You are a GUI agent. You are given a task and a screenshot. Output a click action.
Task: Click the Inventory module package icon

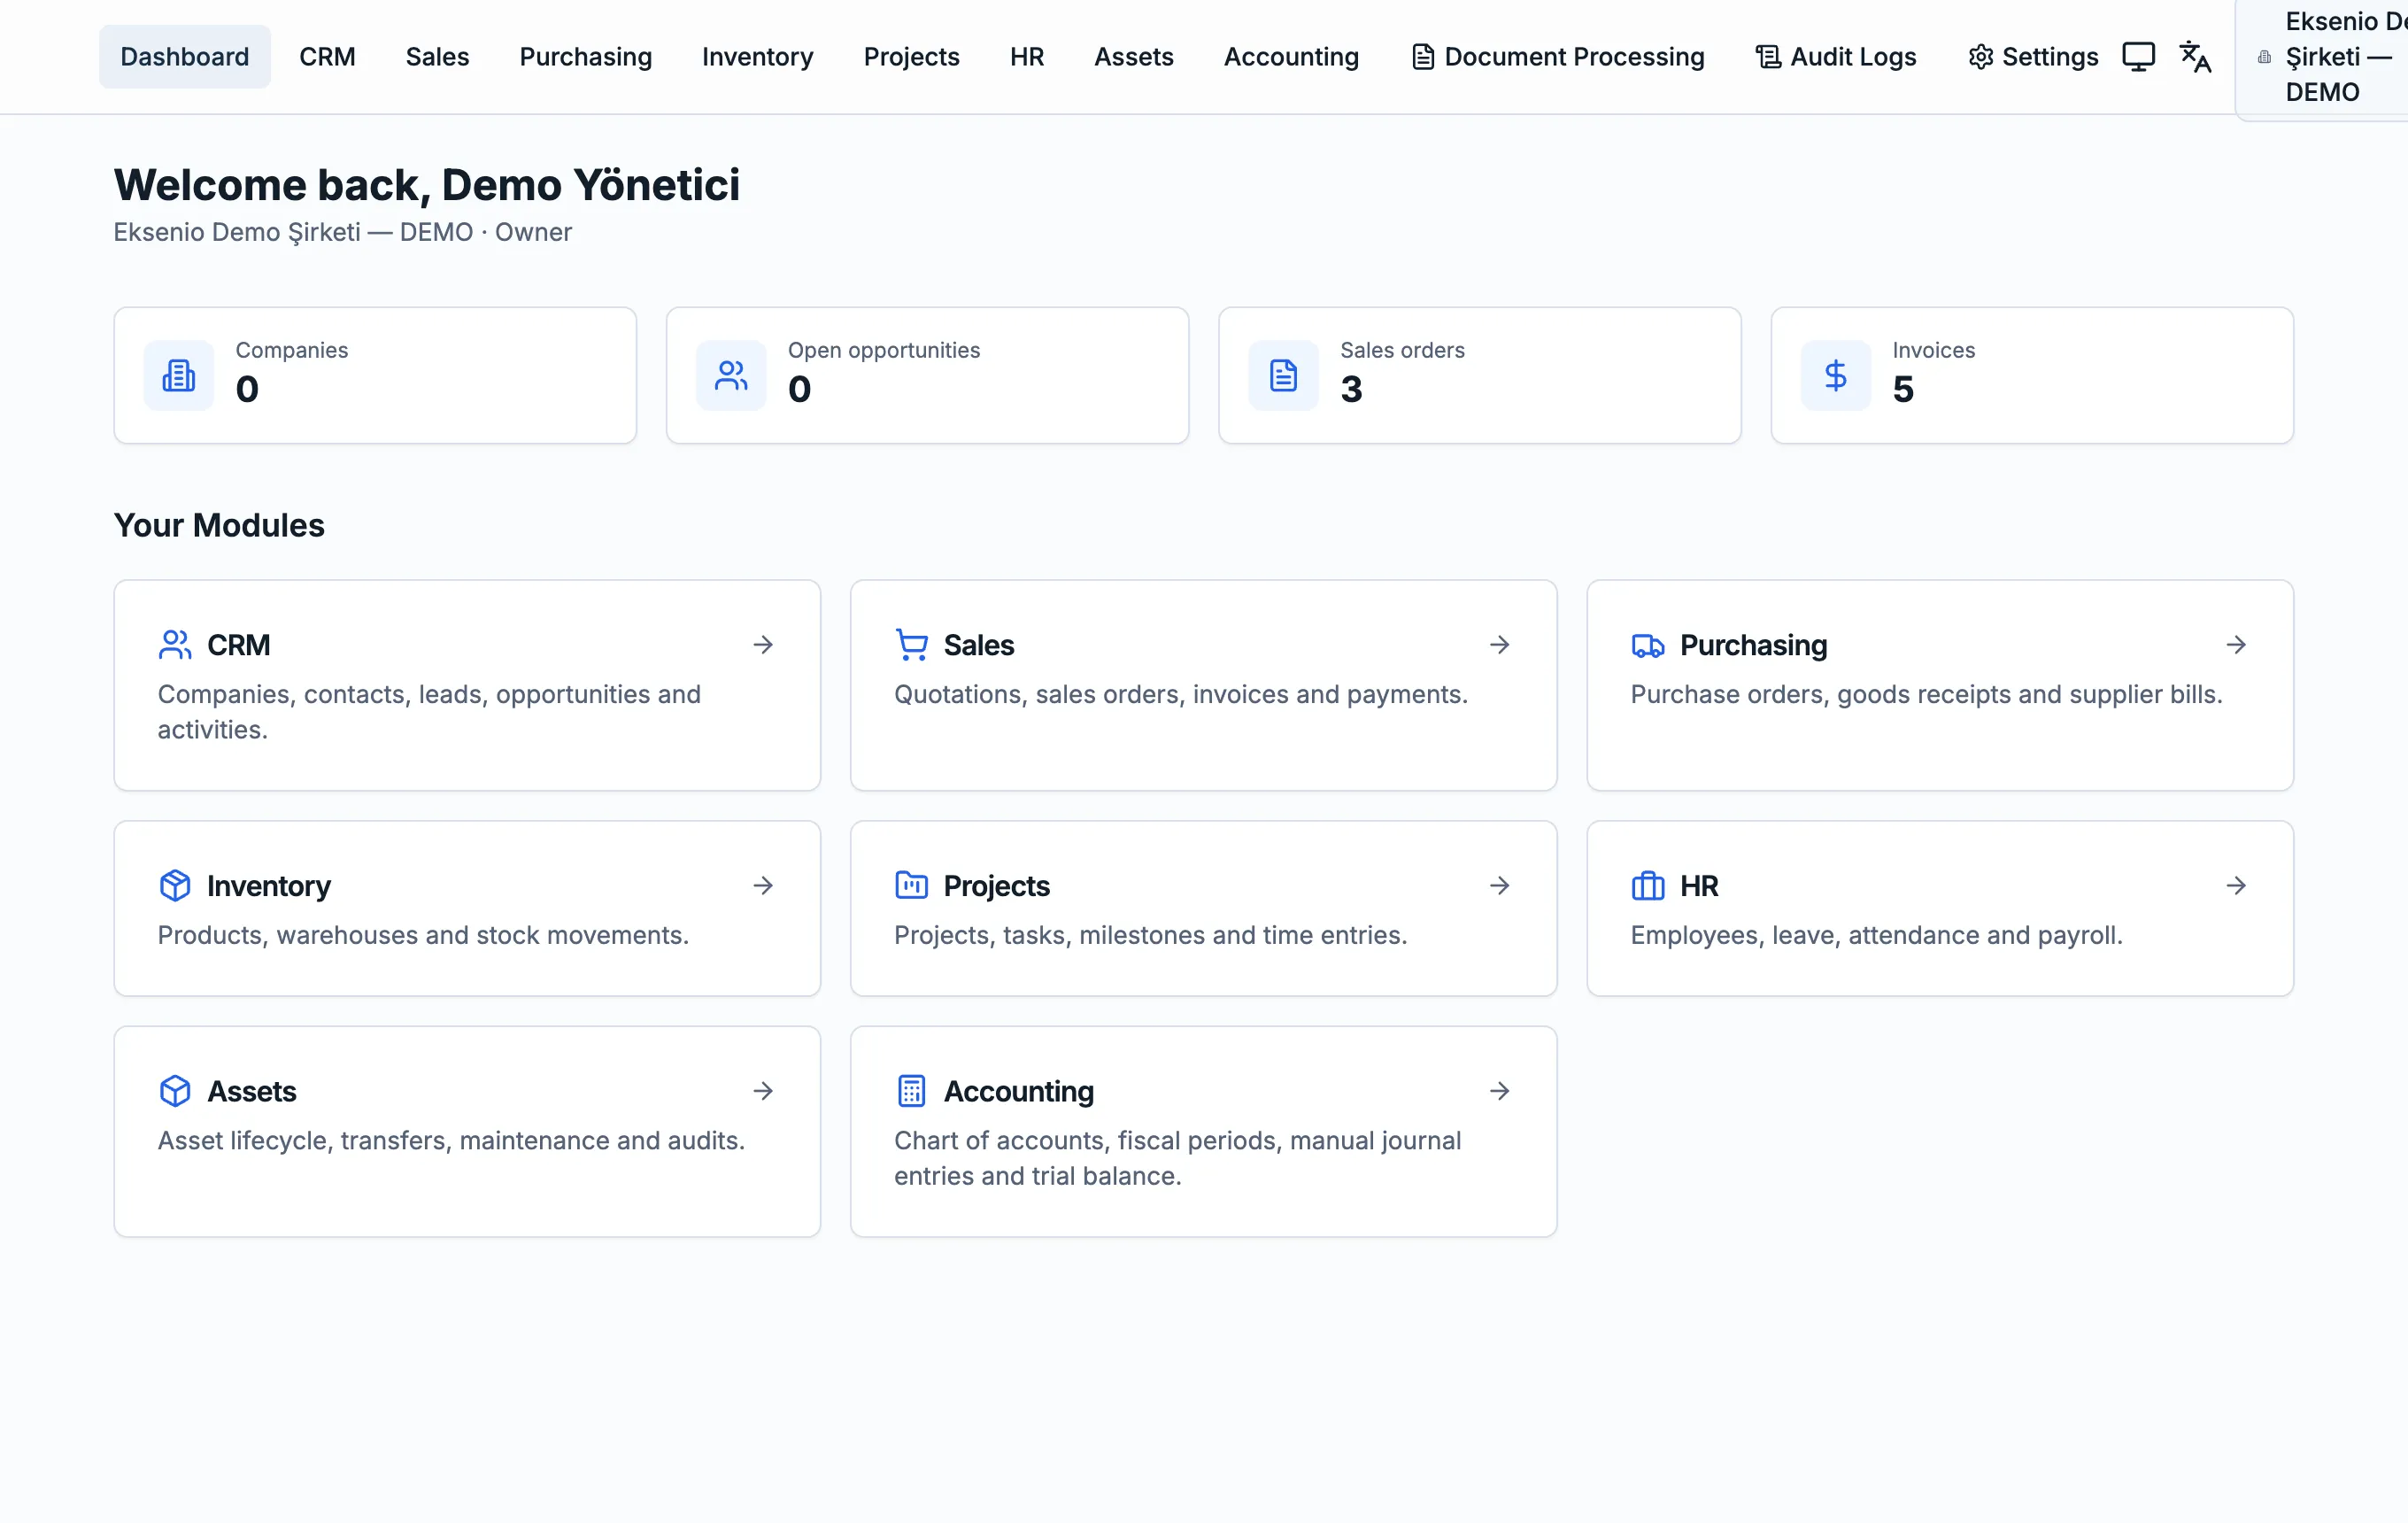point(175,886)
